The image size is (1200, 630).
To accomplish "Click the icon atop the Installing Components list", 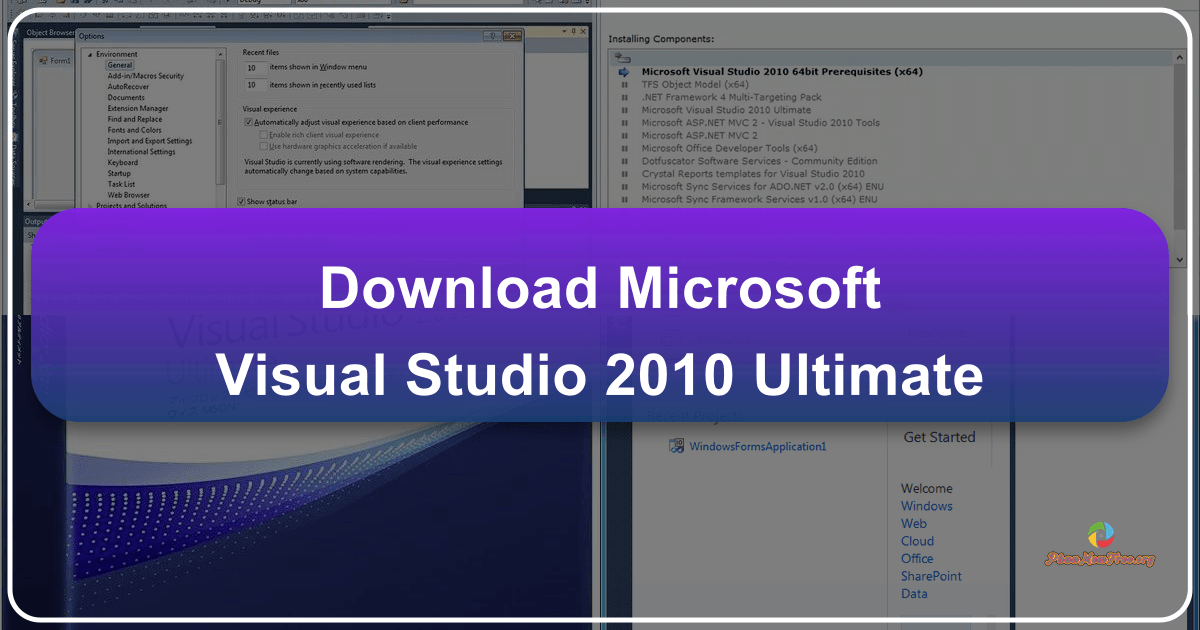I will coord(623,57).
